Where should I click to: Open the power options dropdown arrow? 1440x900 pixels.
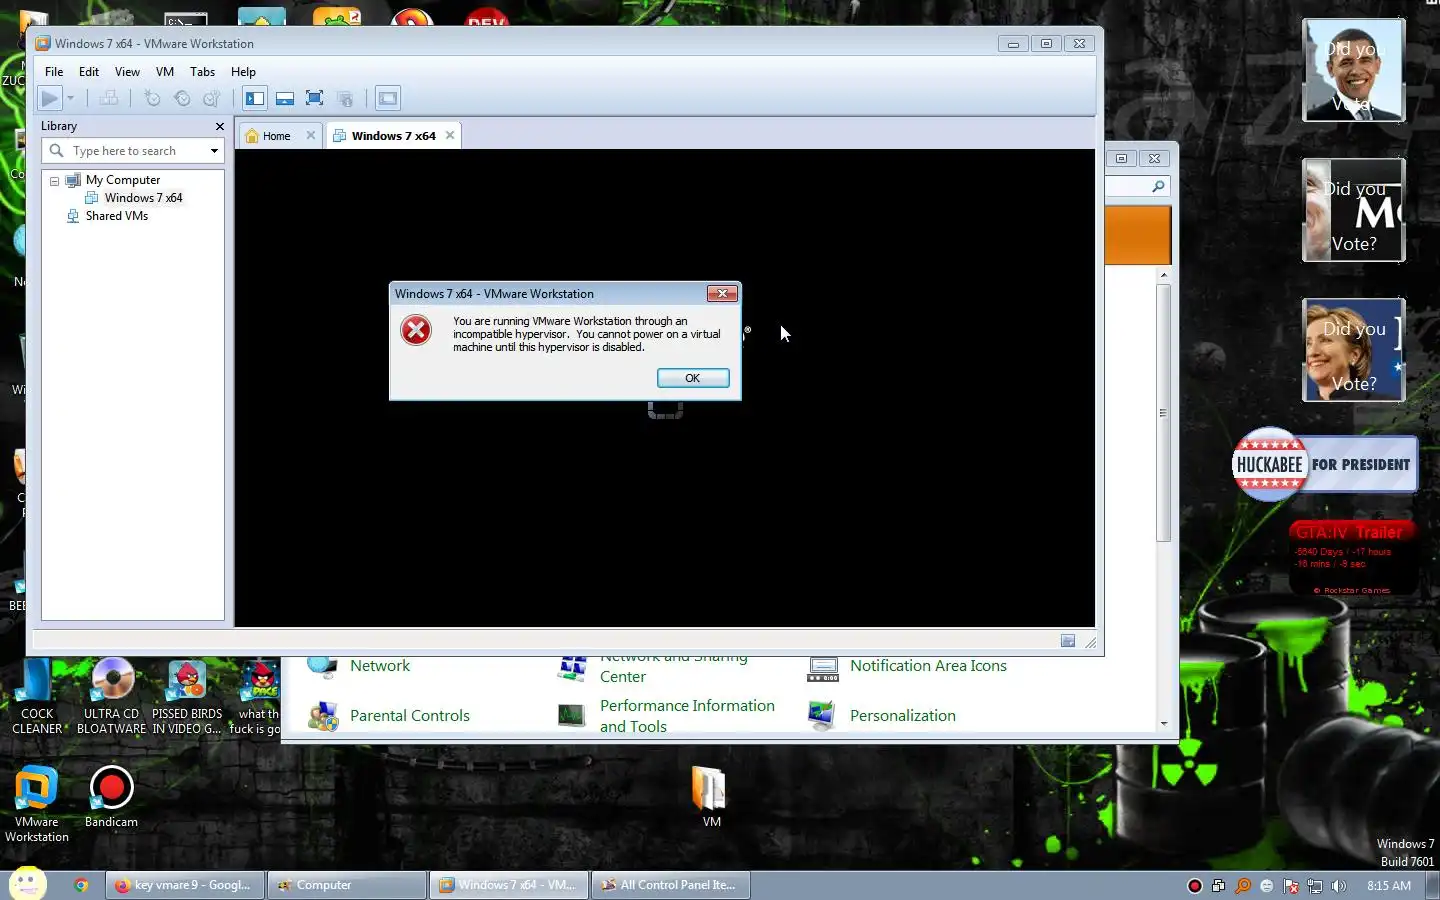[70, 98]
